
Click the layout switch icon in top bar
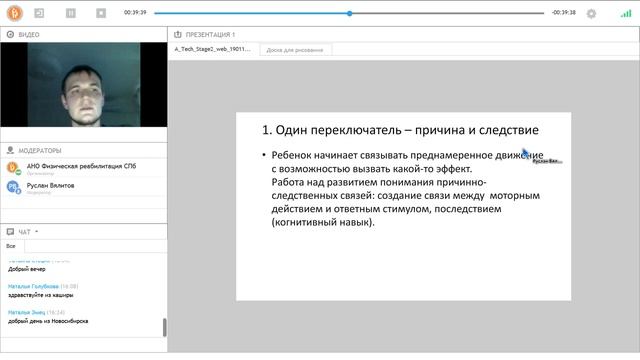coord(39,13)
